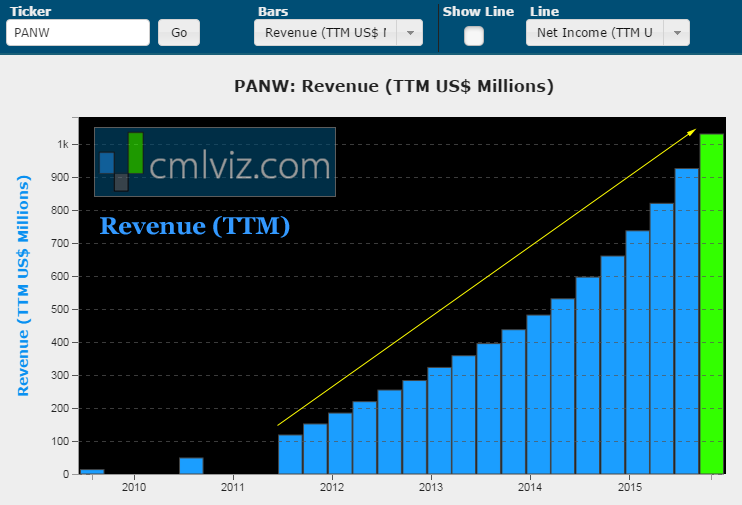Click the 2011 x-axis label
Viewport: 742px width, 505px height.
pos(233,487)
